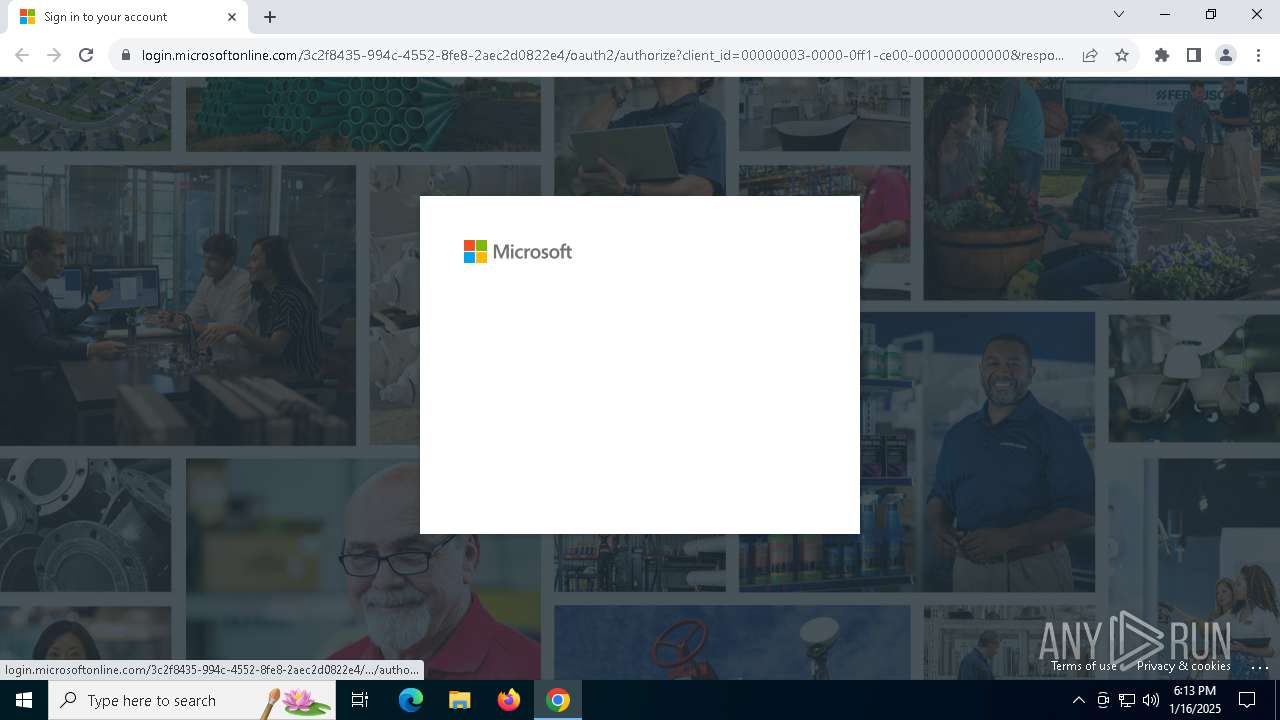Go back using the back arrow
1280x720 pixels.
22,55
